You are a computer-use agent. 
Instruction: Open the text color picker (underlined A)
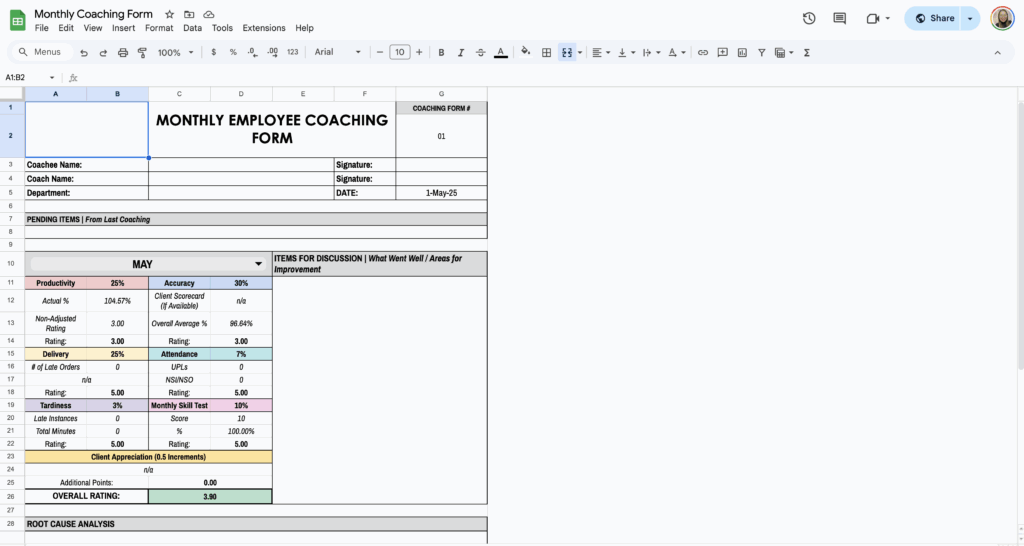coord(501,52)
